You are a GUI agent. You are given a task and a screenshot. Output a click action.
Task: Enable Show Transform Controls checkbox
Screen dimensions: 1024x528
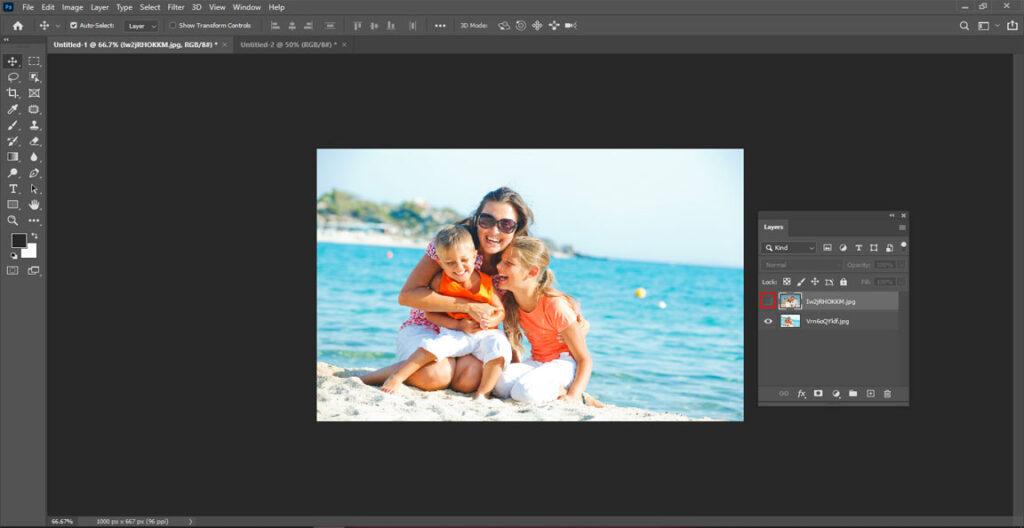(172, 25)
